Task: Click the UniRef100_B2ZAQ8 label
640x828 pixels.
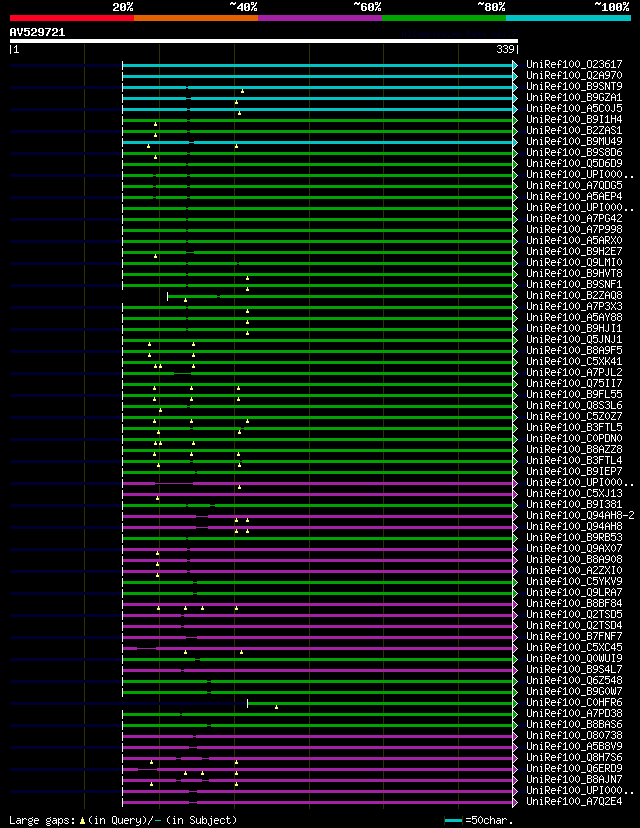Action: click(x=575, y=295)
